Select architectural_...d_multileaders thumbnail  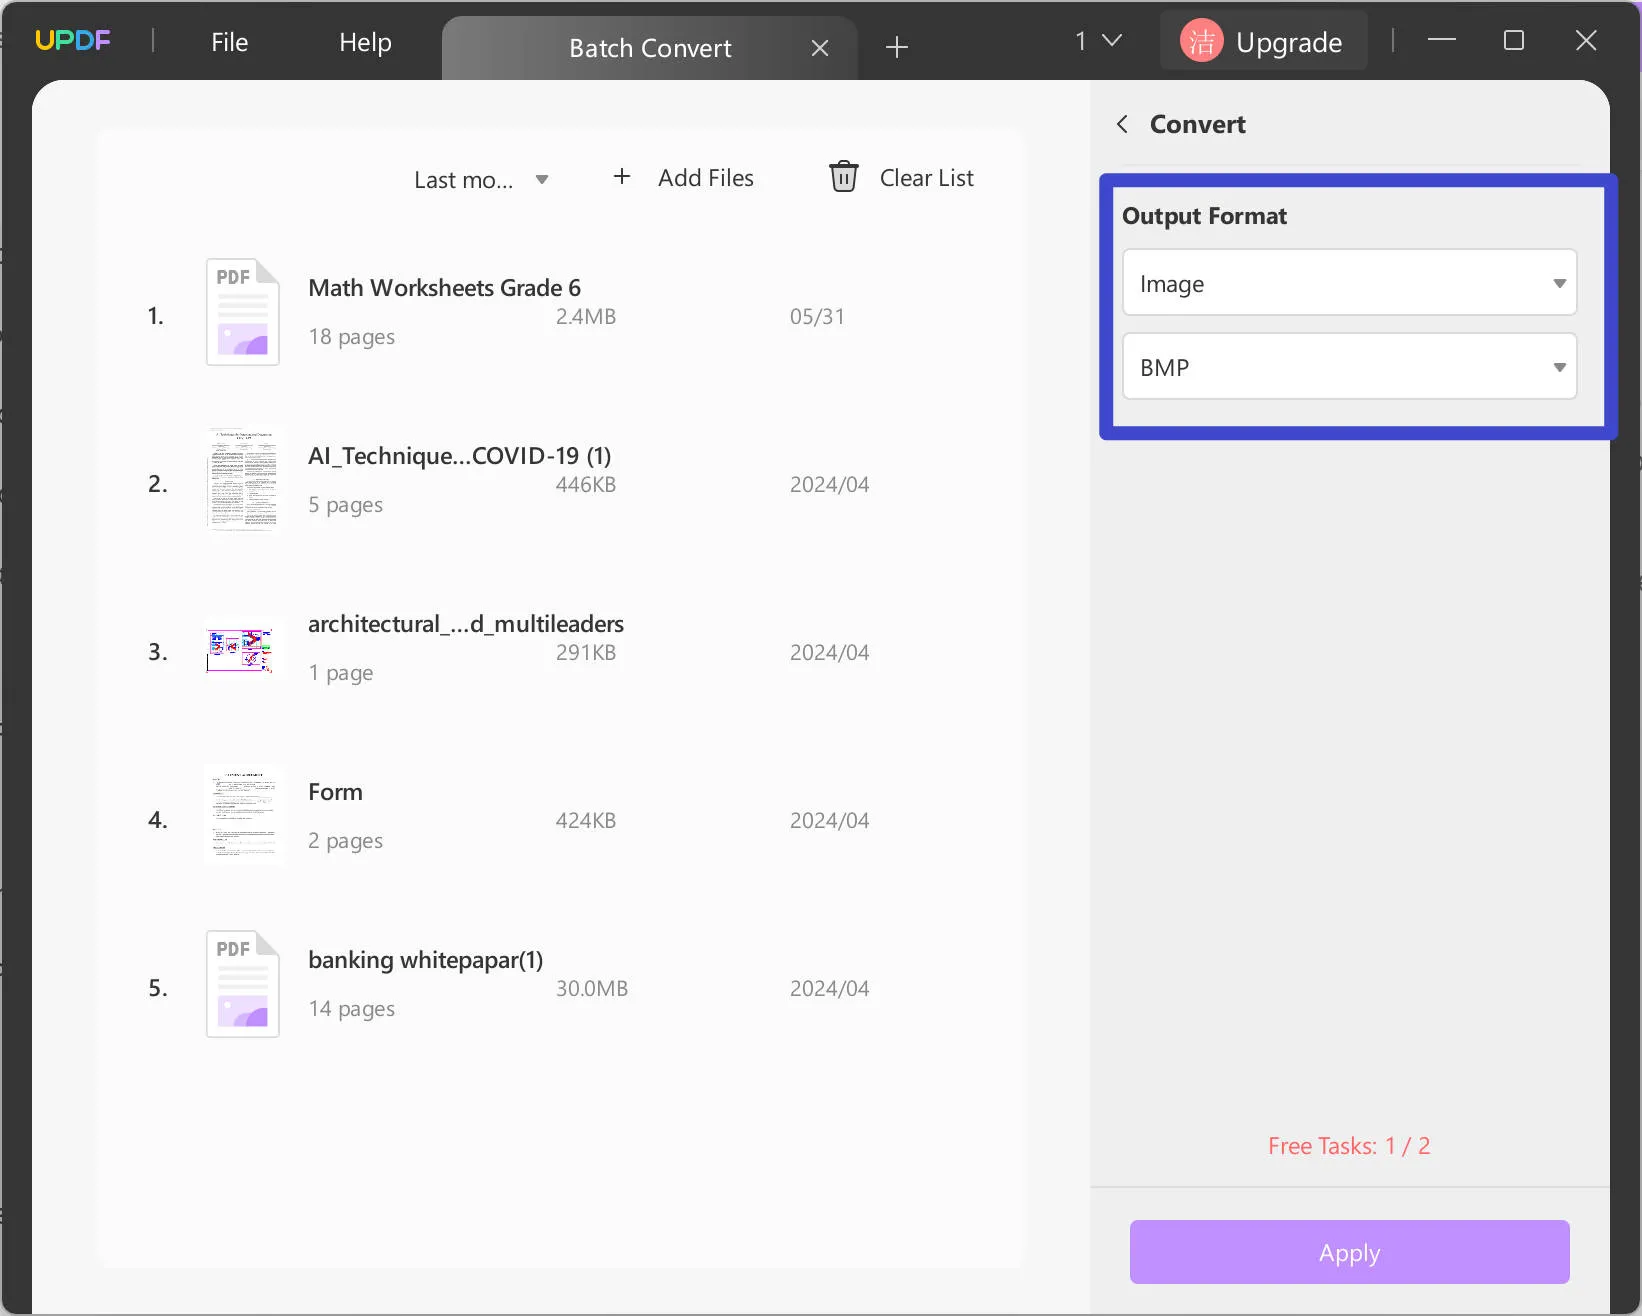[240, 650]
